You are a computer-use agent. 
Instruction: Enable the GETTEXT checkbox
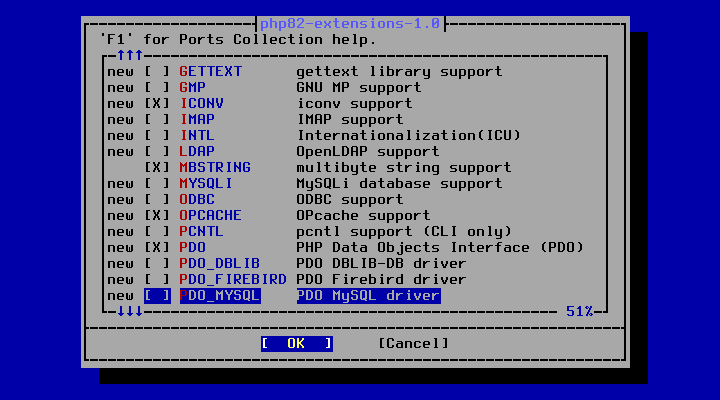(157, 72)
